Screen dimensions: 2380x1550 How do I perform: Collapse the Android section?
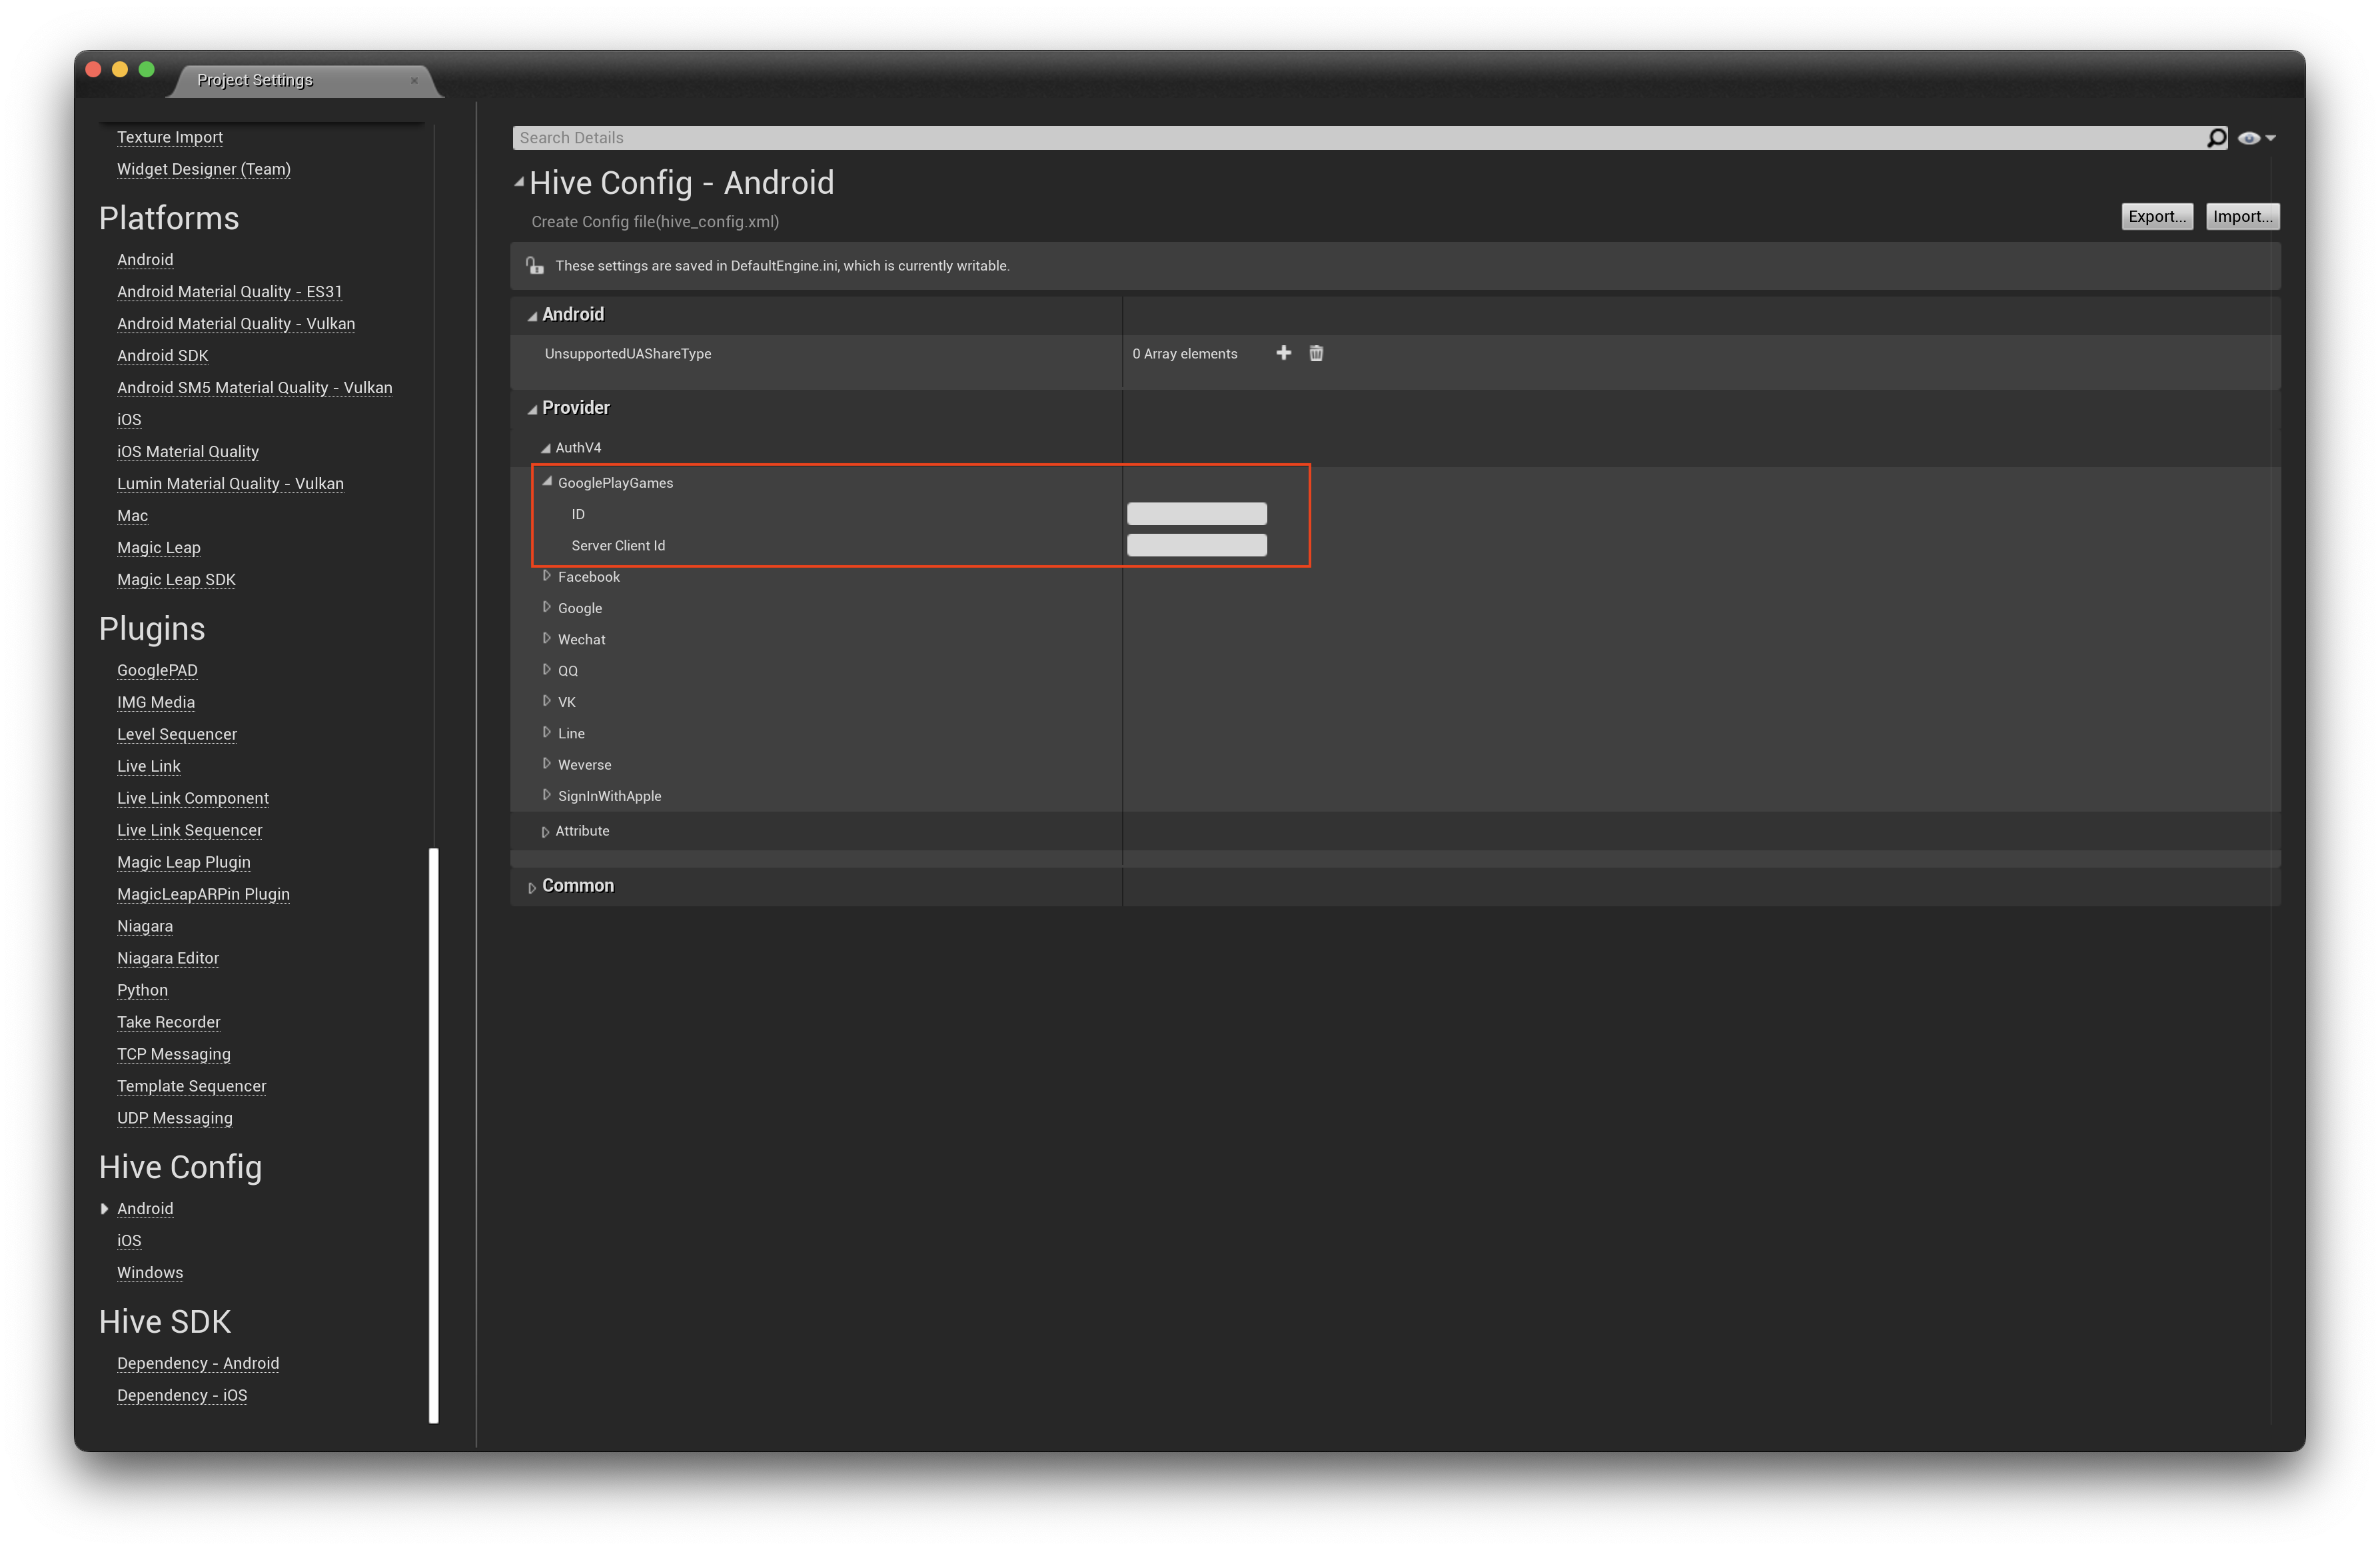(532, 316)
